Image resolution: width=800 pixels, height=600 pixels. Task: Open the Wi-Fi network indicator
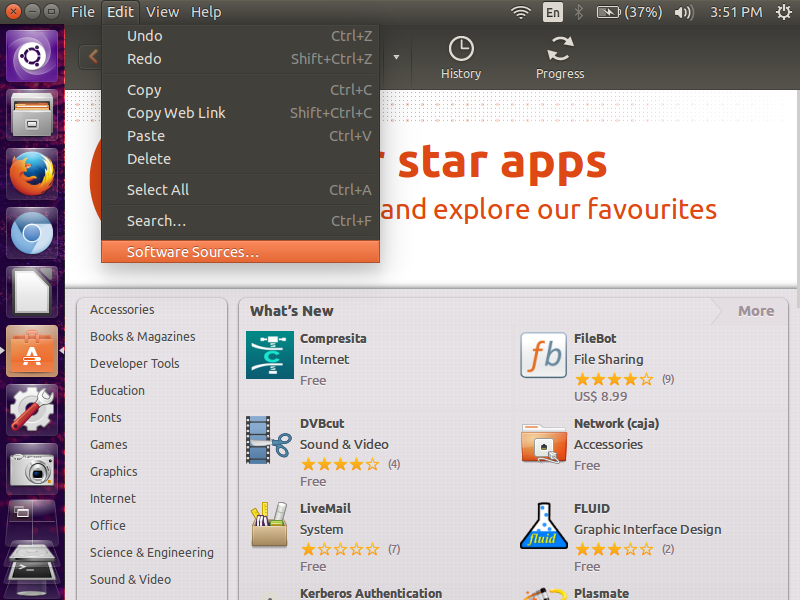click(x=520, y=12)
